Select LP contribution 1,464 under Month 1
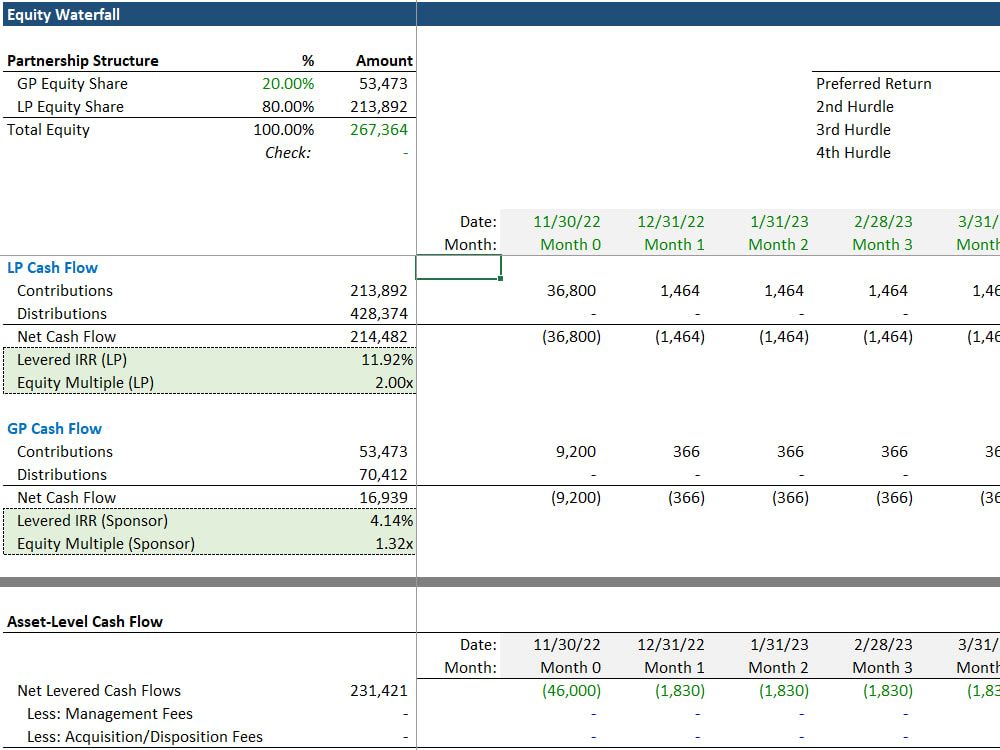This screenshot has height=750, width=1000. pos(679,290)
